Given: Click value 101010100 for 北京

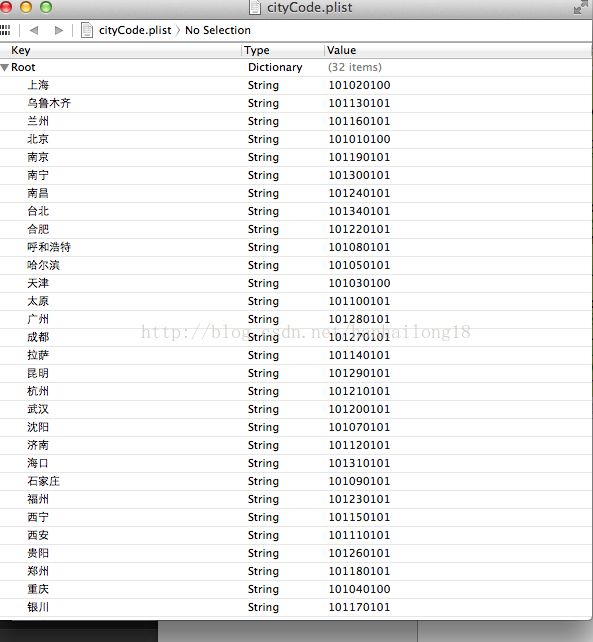Looking at the screenshot, I should click(360, 139).
